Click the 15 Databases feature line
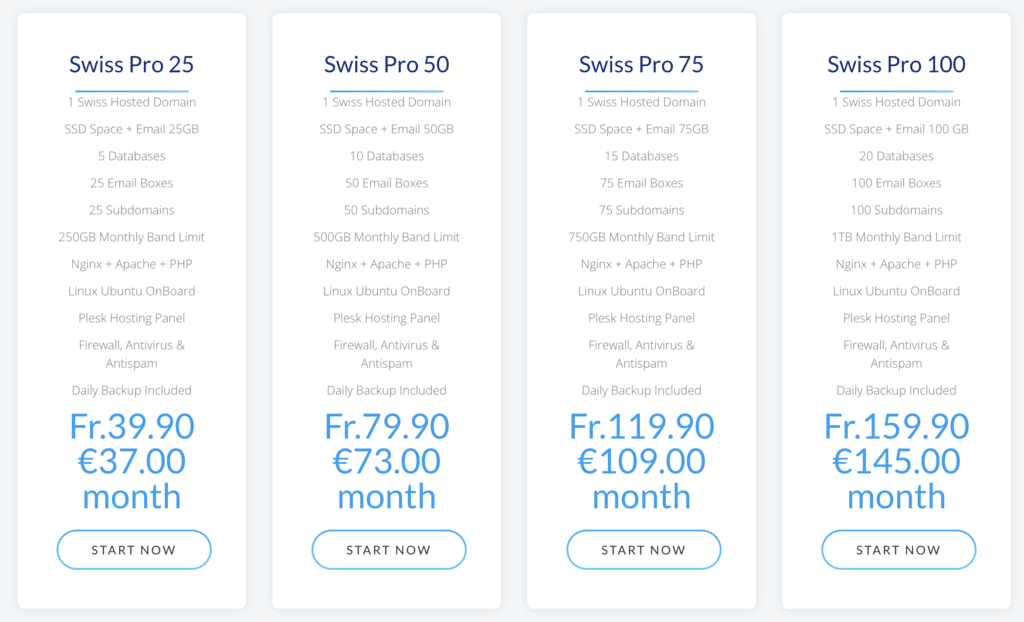 pos(641,156)
